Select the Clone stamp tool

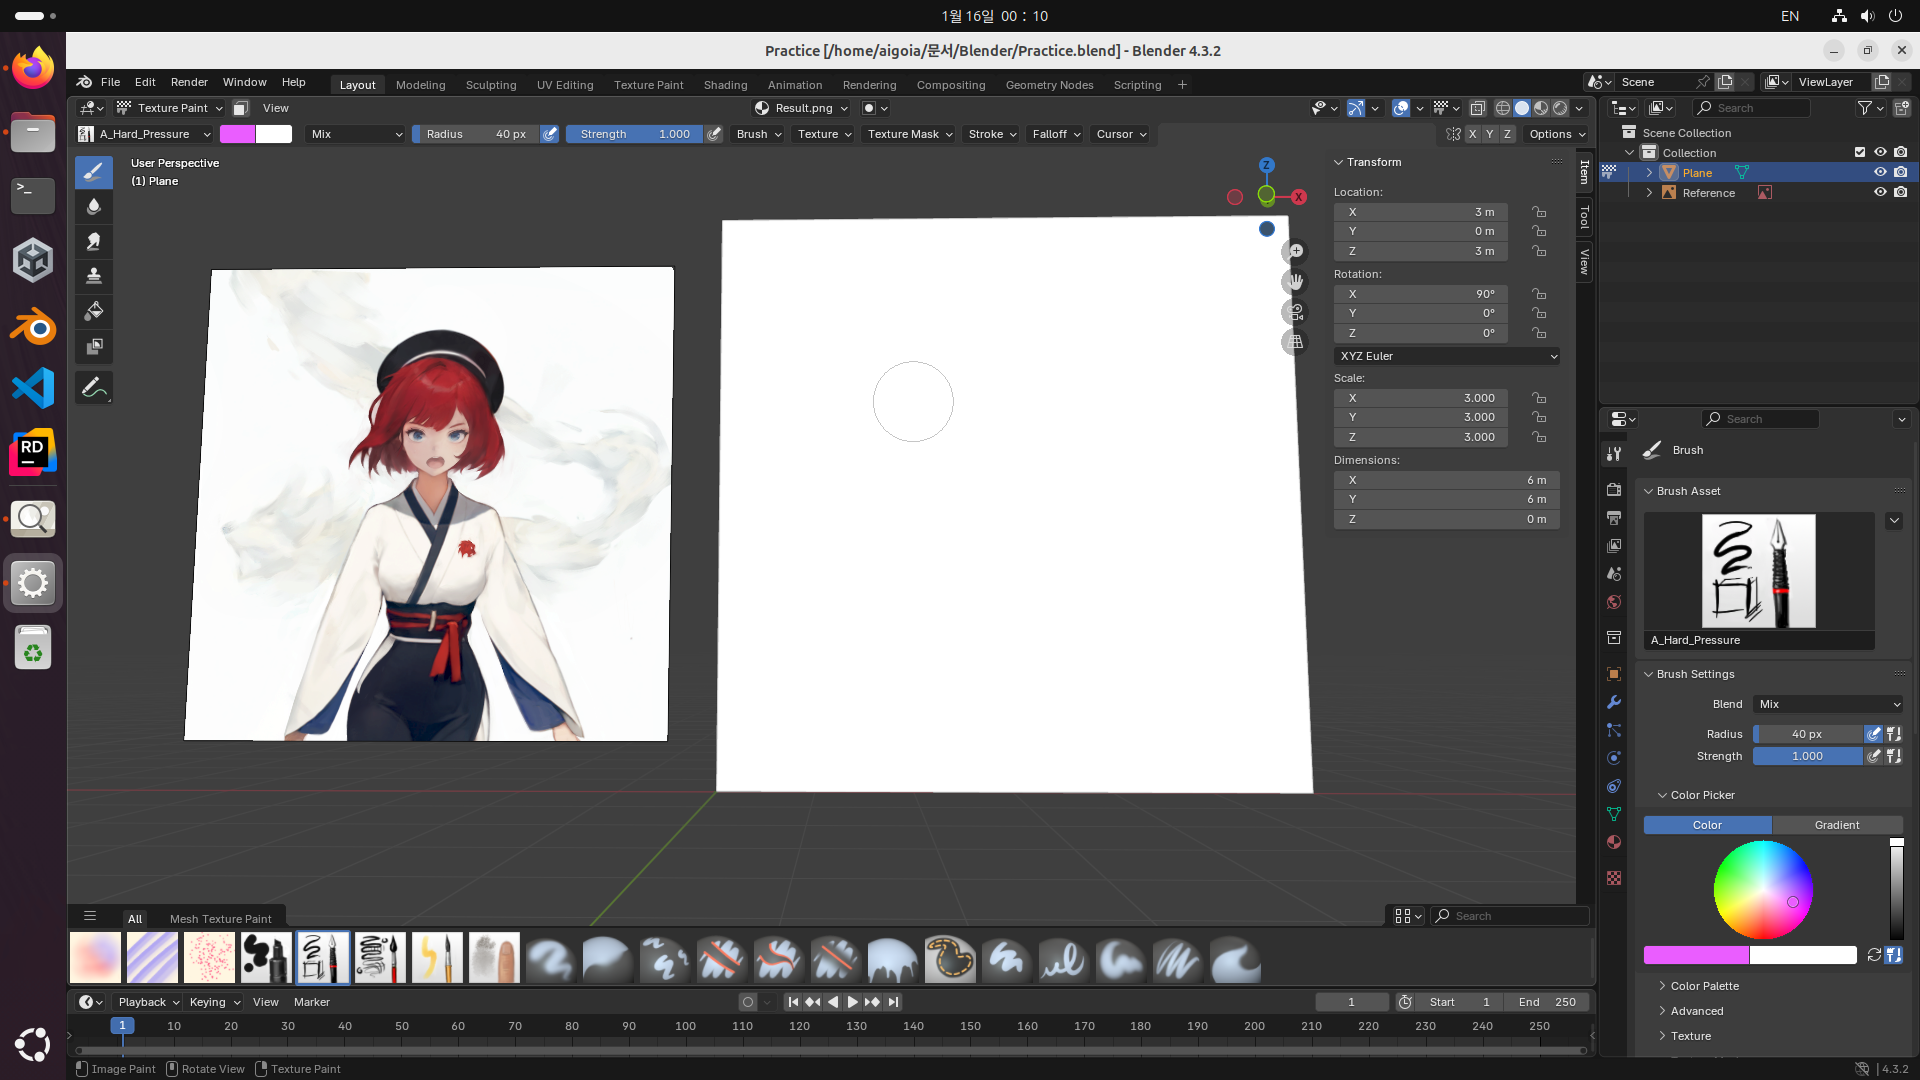point(94,276)
